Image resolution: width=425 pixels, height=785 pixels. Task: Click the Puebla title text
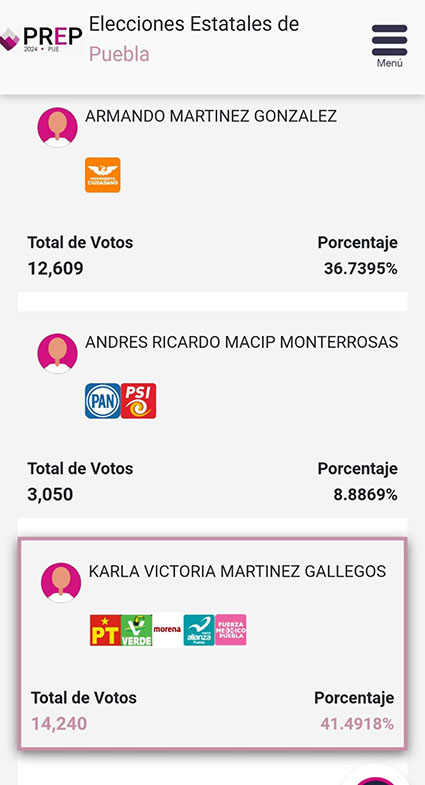coord(119,54)
